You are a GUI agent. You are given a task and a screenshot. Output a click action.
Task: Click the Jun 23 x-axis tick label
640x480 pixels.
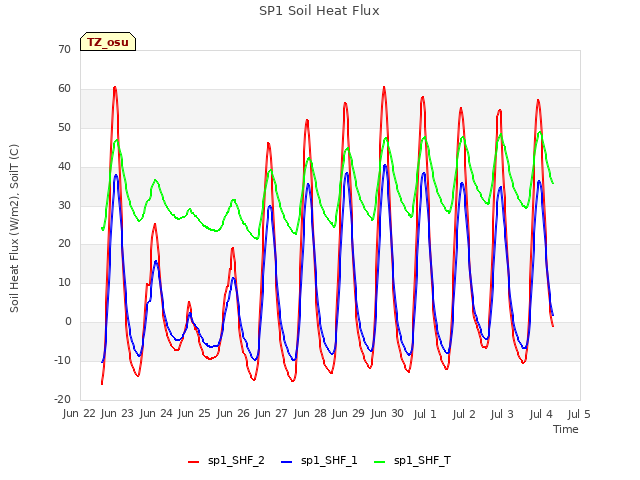tap(117, 413)
